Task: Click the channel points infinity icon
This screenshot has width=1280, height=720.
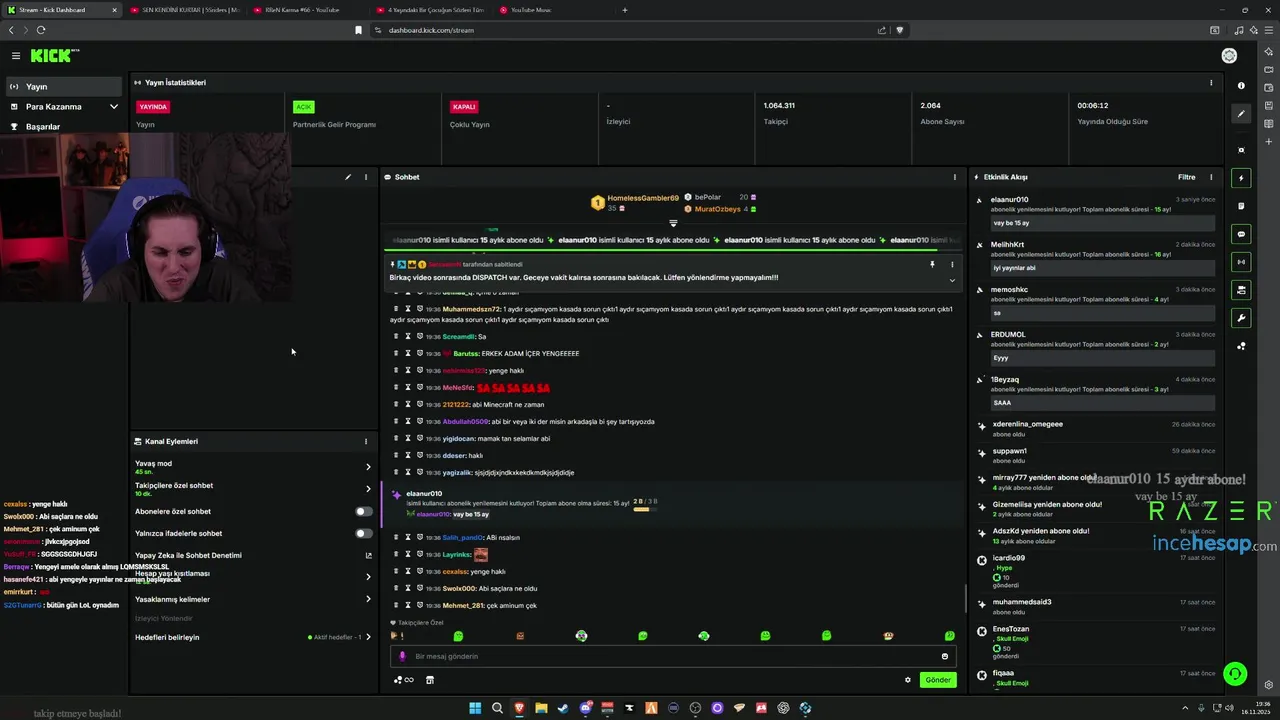Action: coord(403,680)
